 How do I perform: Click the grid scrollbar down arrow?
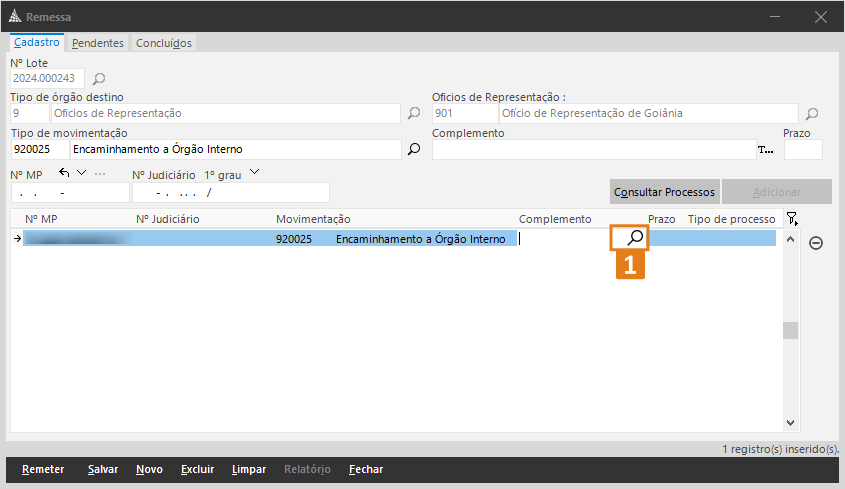791,423
